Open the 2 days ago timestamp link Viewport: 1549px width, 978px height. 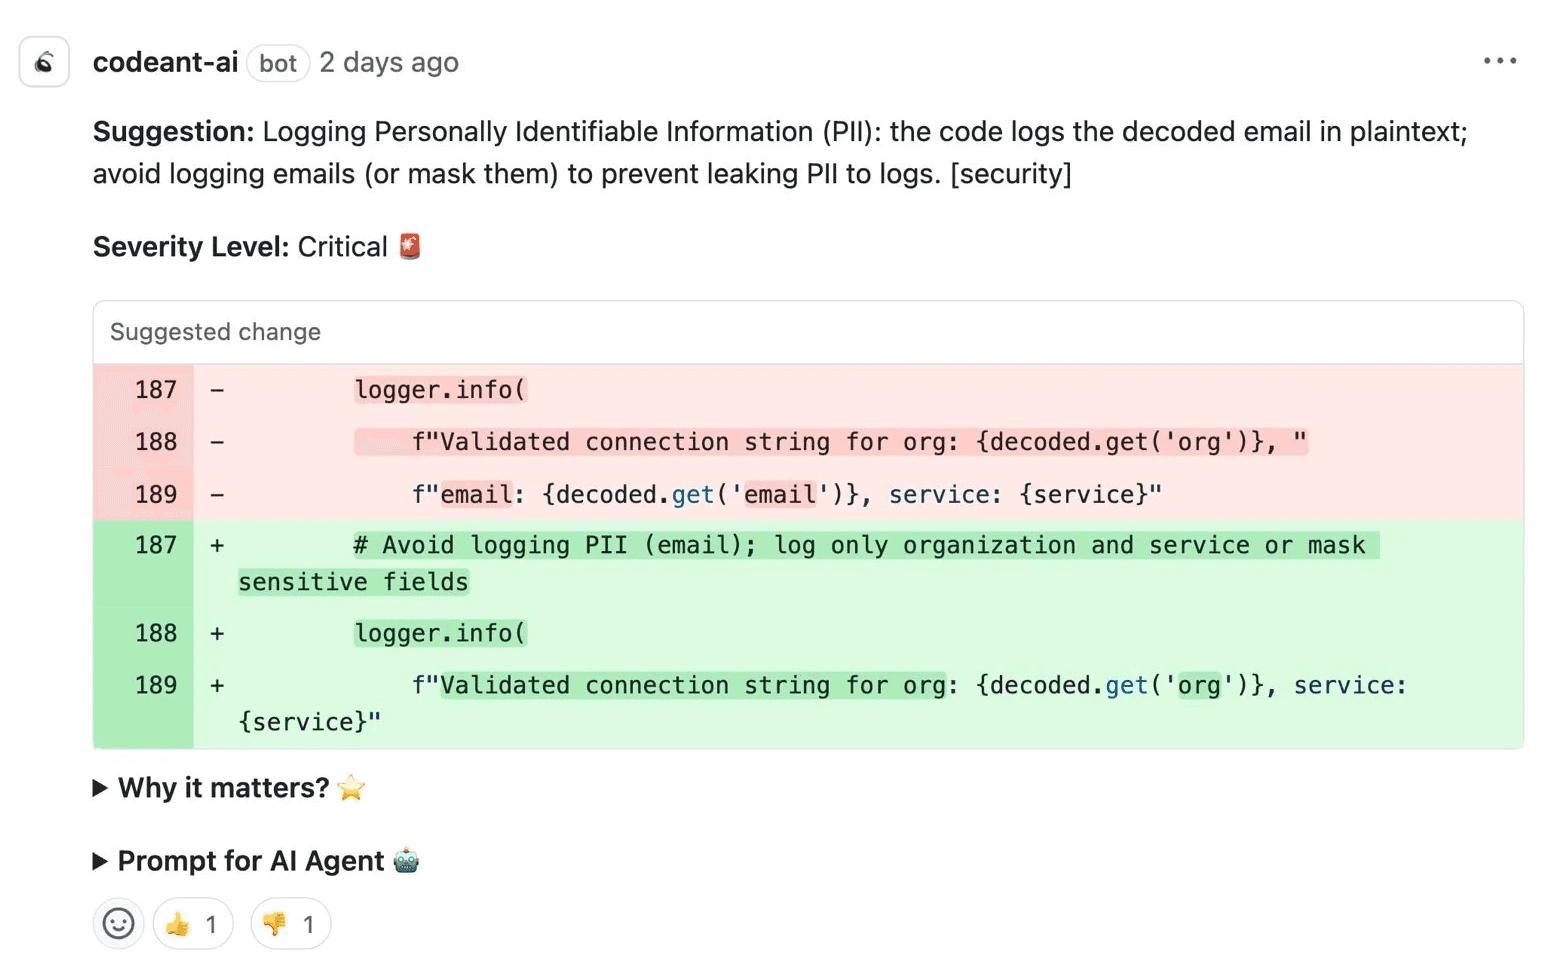(388, 62)
